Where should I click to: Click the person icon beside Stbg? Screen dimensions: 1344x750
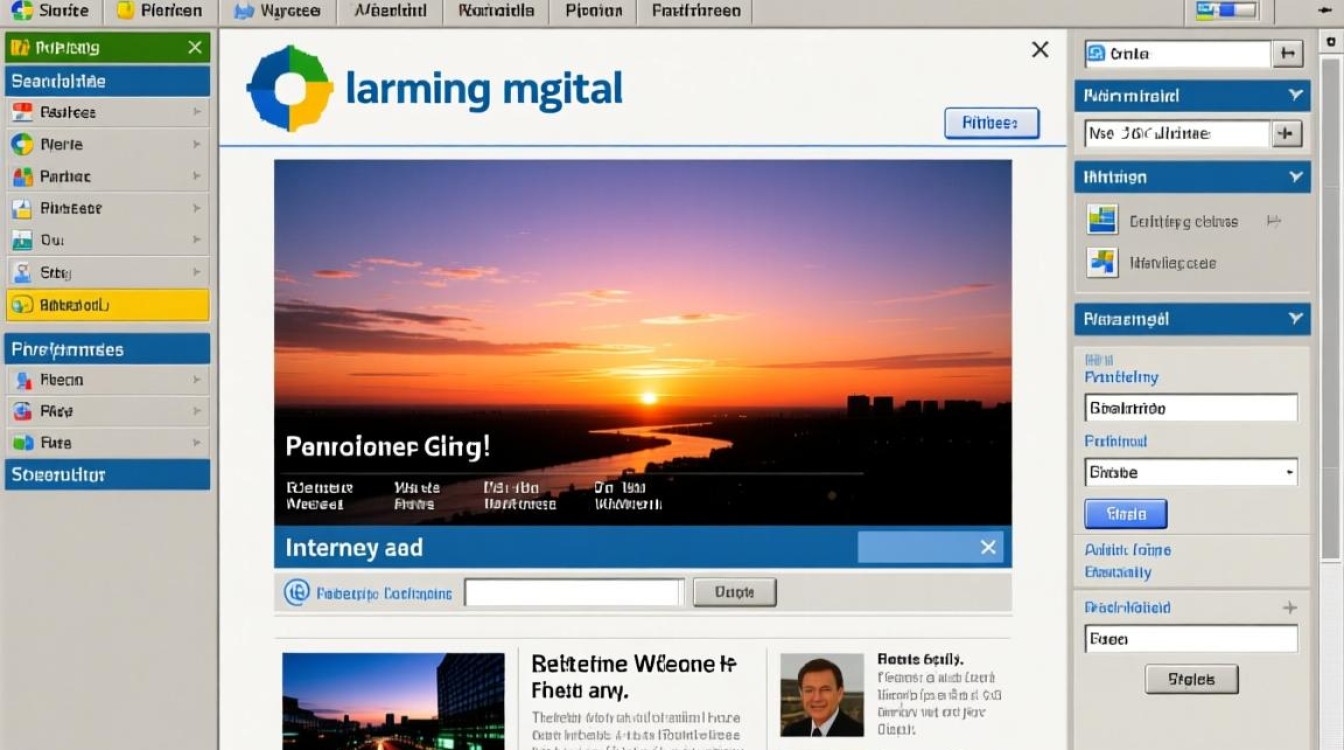coord(22,272)
